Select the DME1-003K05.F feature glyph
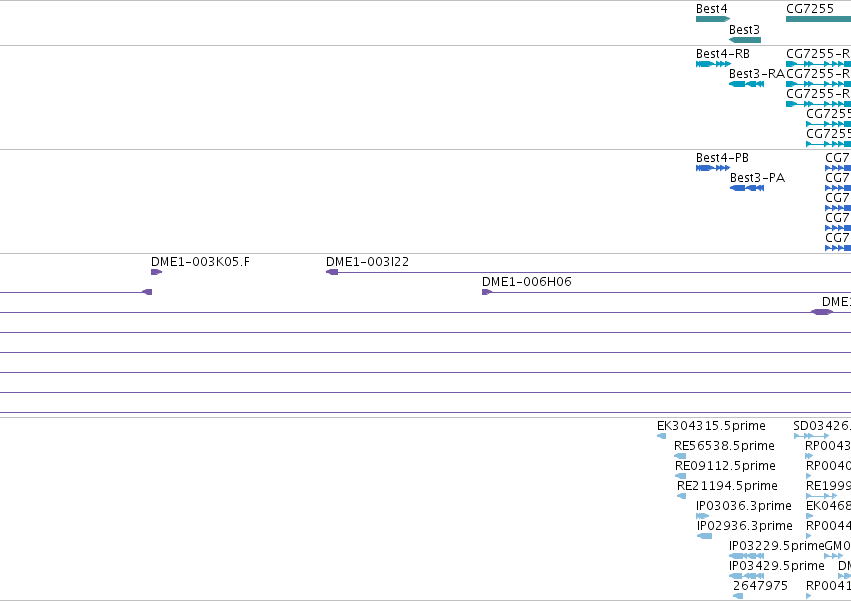 pos(156,272)
